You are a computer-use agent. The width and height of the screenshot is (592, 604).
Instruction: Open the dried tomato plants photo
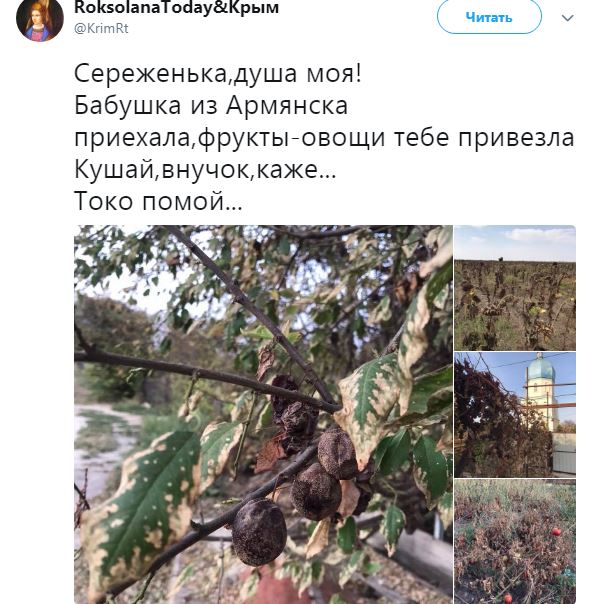[515, 542]
